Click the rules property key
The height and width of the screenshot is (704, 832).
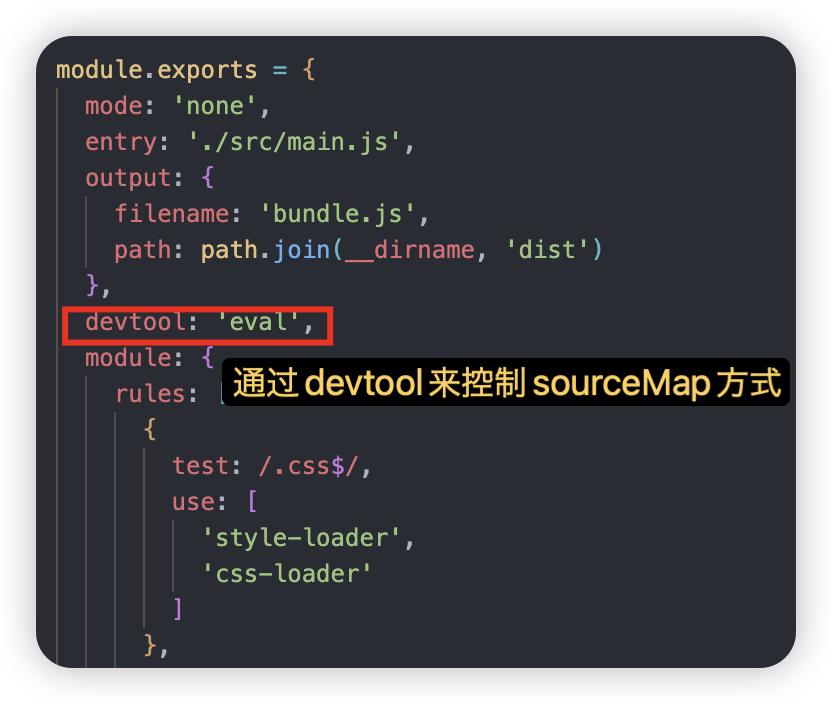click(x=150, y=394)
